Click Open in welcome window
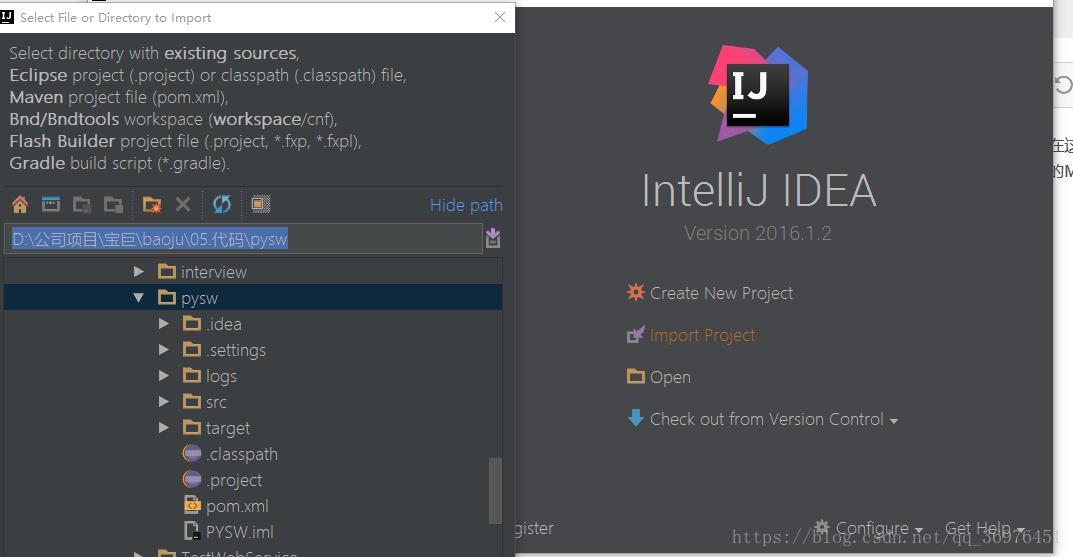 point(670,377)
